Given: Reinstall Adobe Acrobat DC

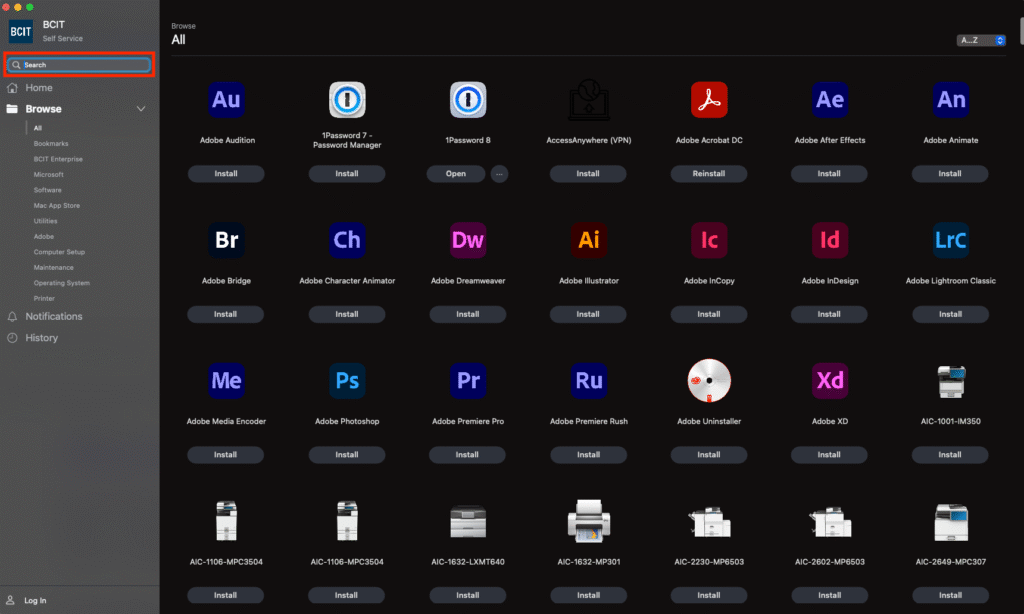Looking at the screenshot, I should (x=709, y=174).
